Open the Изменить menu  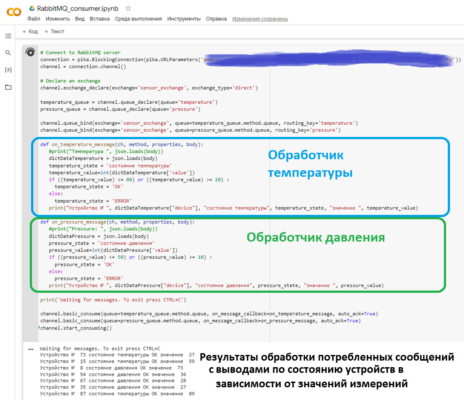coord(58,19)
